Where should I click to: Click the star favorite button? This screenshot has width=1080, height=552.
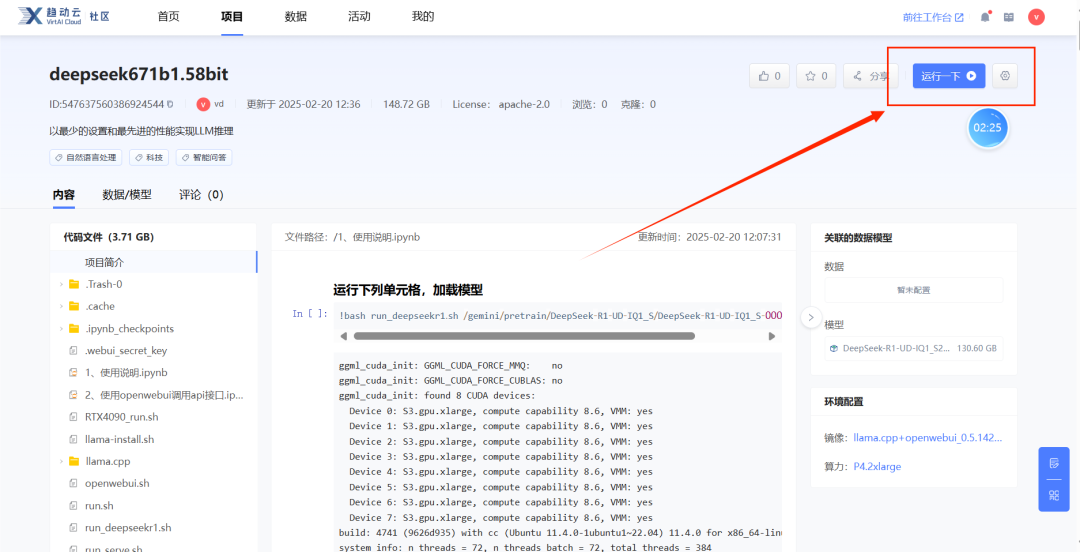816,76
